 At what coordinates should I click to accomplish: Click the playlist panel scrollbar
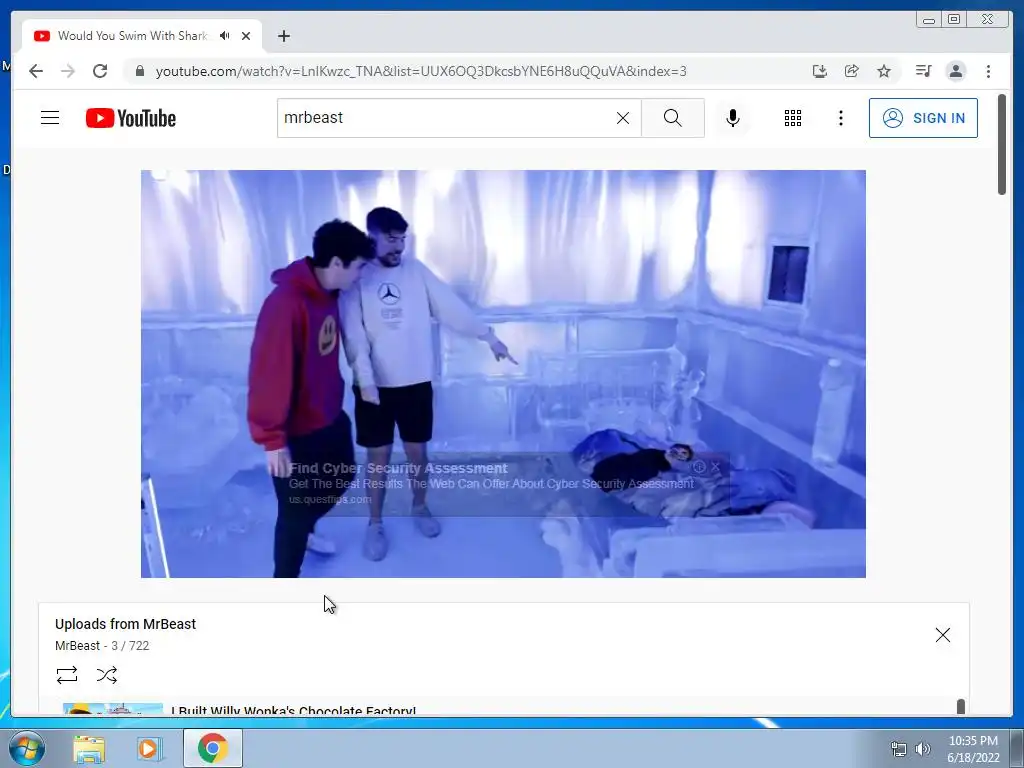[x=961, y=707]
